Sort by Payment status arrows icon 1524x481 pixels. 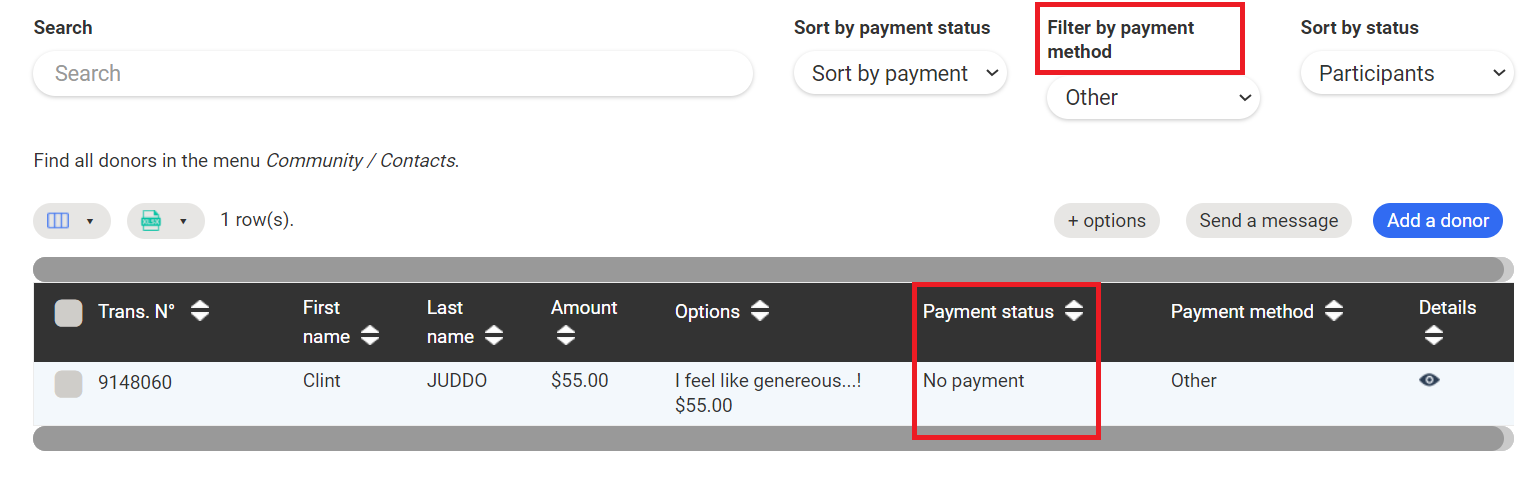point(1074,311)
